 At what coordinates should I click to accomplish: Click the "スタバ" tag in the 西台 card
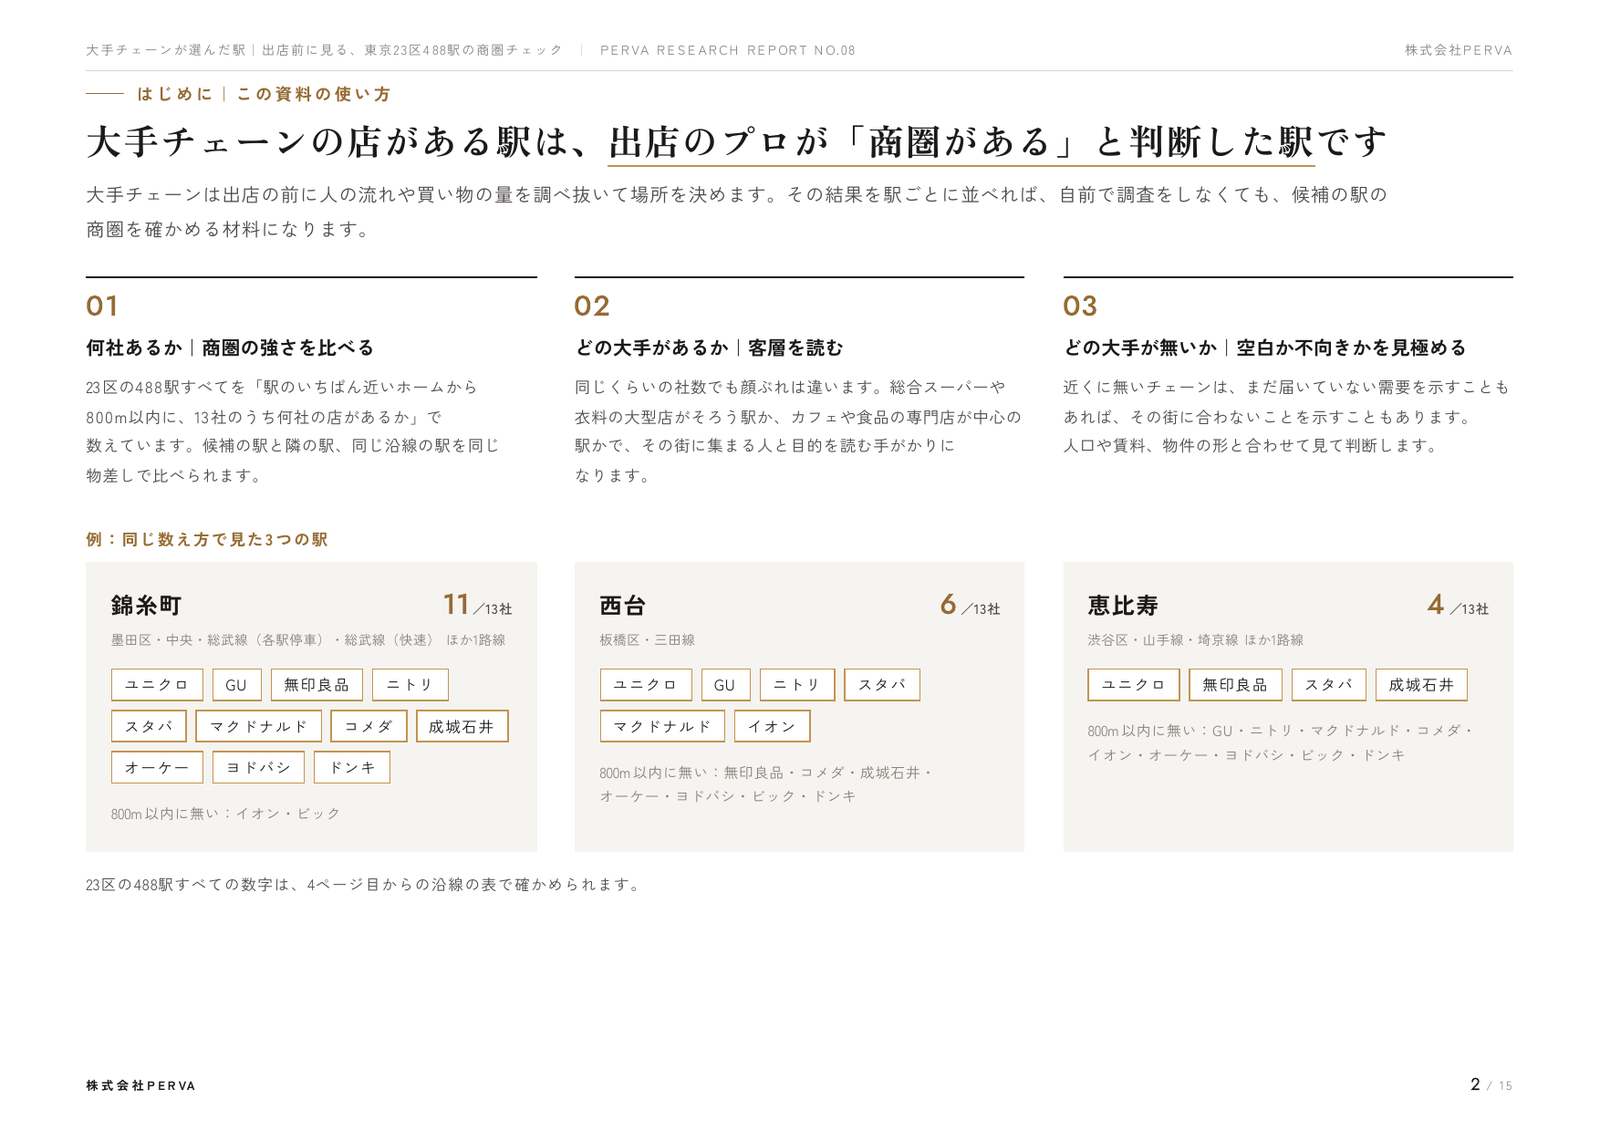coord(882,685)
